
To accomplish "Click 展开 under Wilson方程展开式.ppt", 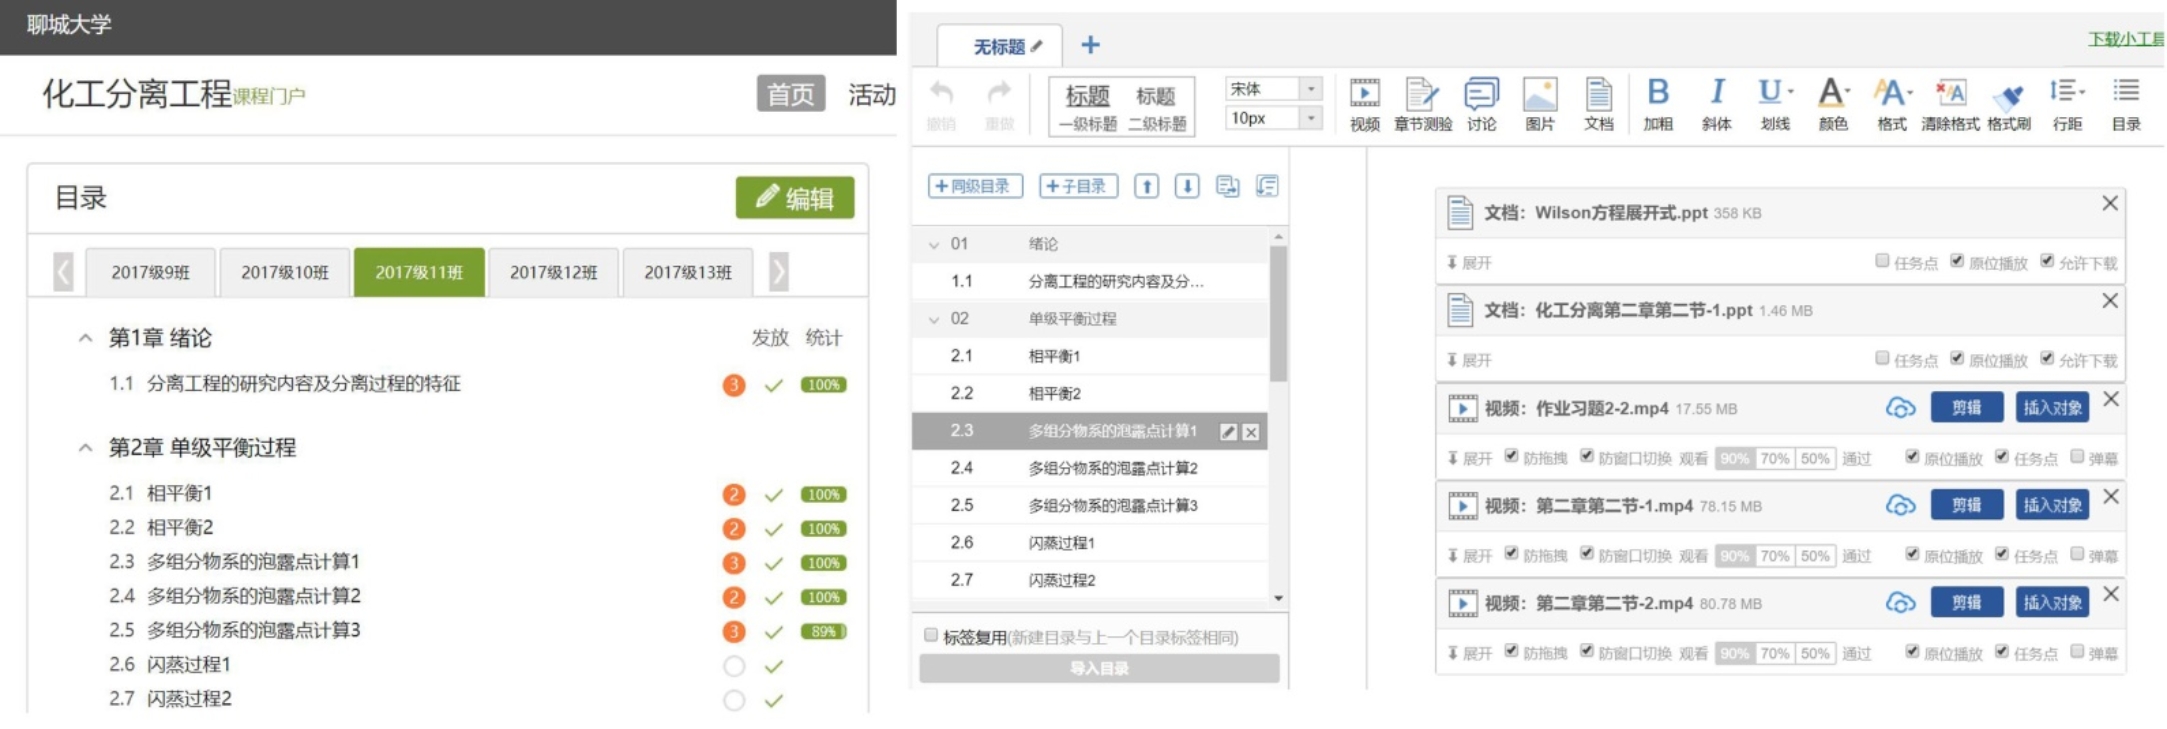I will [1469, 263].
